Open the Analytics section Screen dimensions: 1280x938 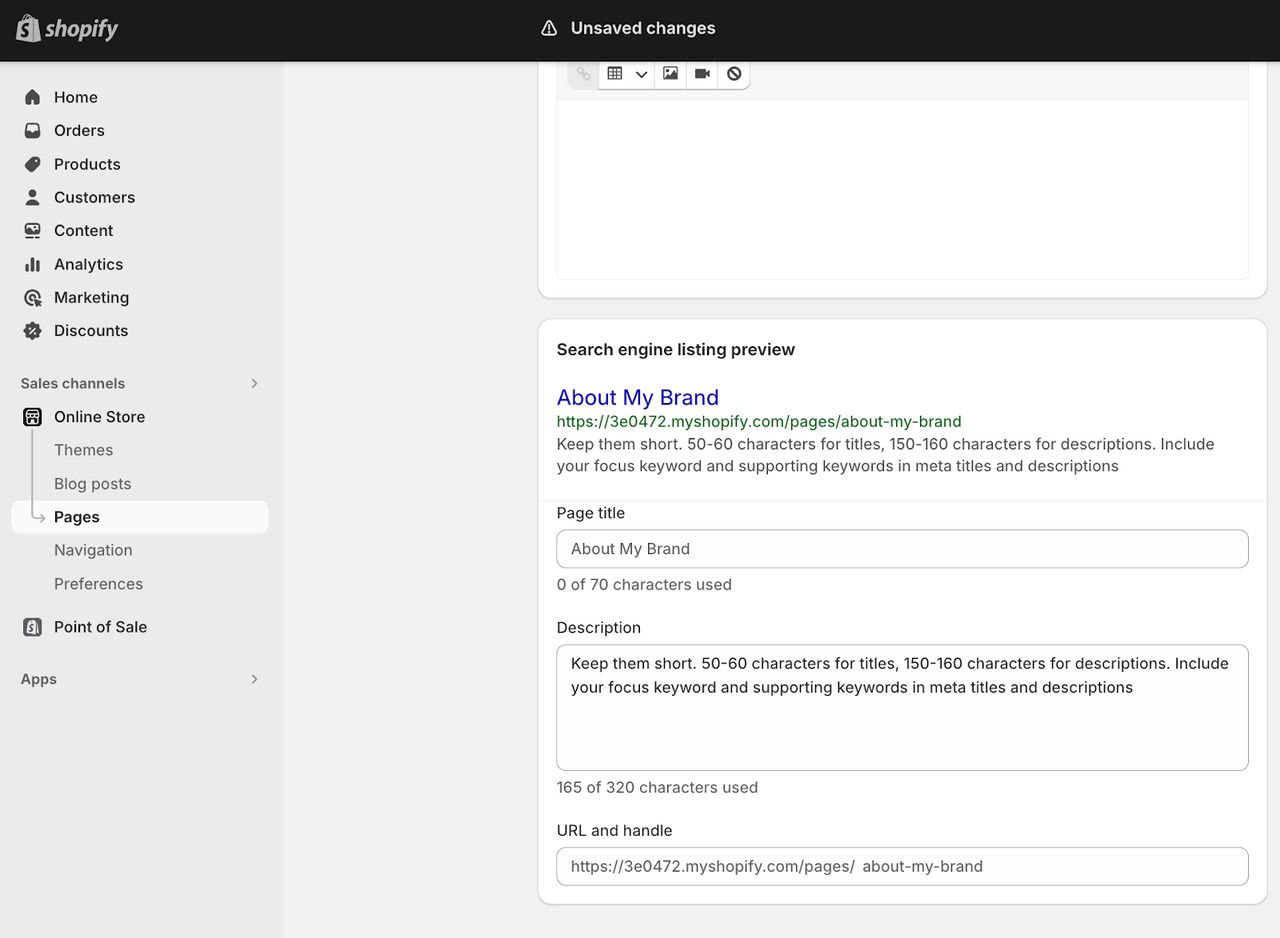[88, 264]
